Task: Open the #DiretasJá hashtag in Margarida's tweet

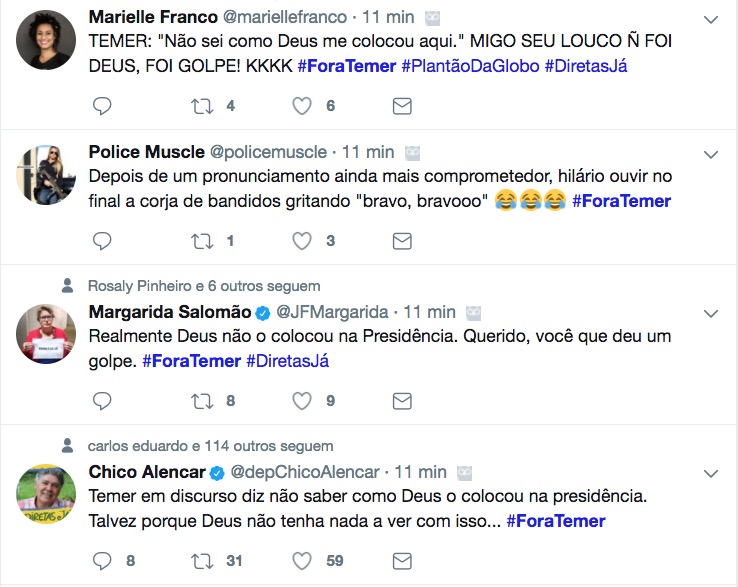Action: 287,361
